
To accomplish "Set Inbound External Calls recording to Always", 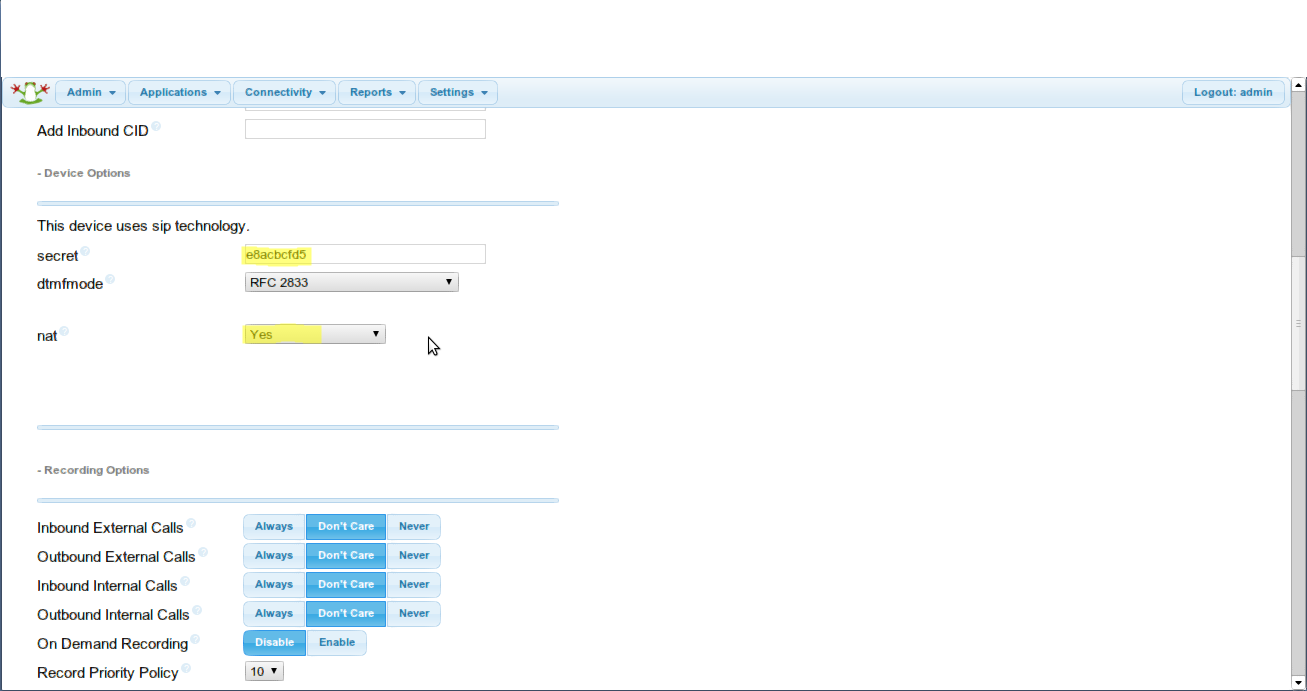I will coord(274,526).
